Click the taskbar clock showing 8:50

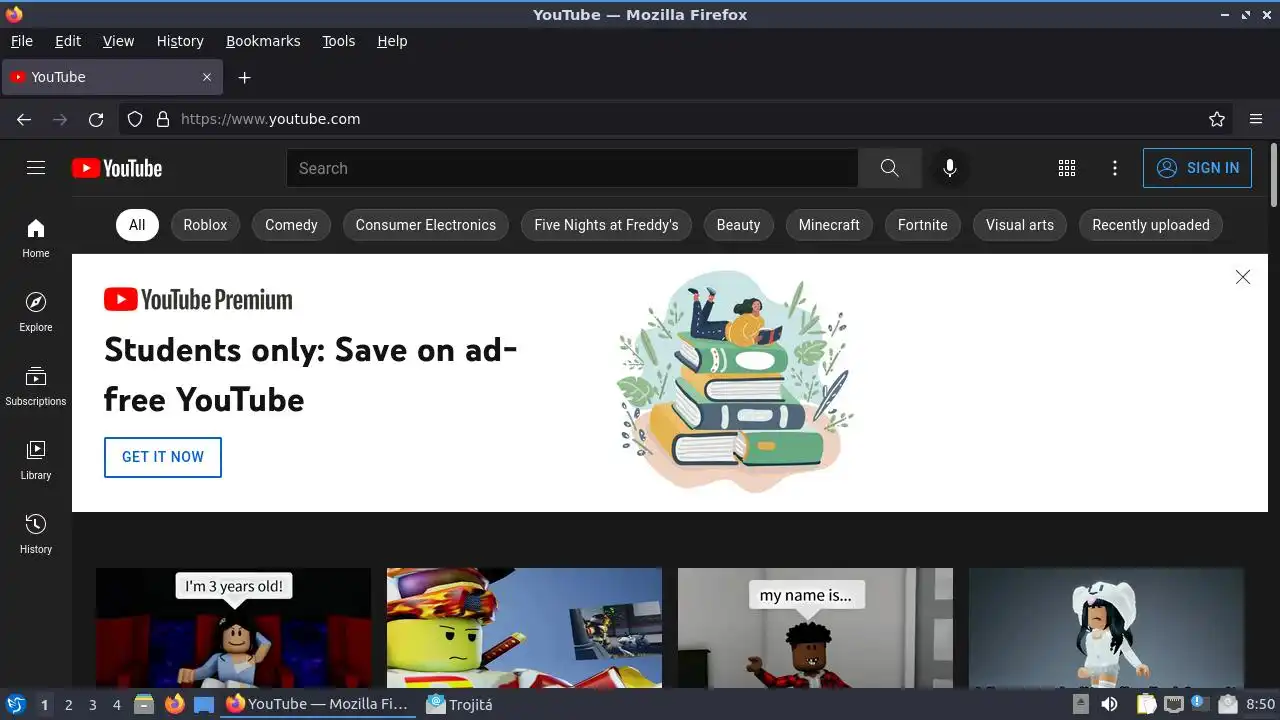(1260, 705)
